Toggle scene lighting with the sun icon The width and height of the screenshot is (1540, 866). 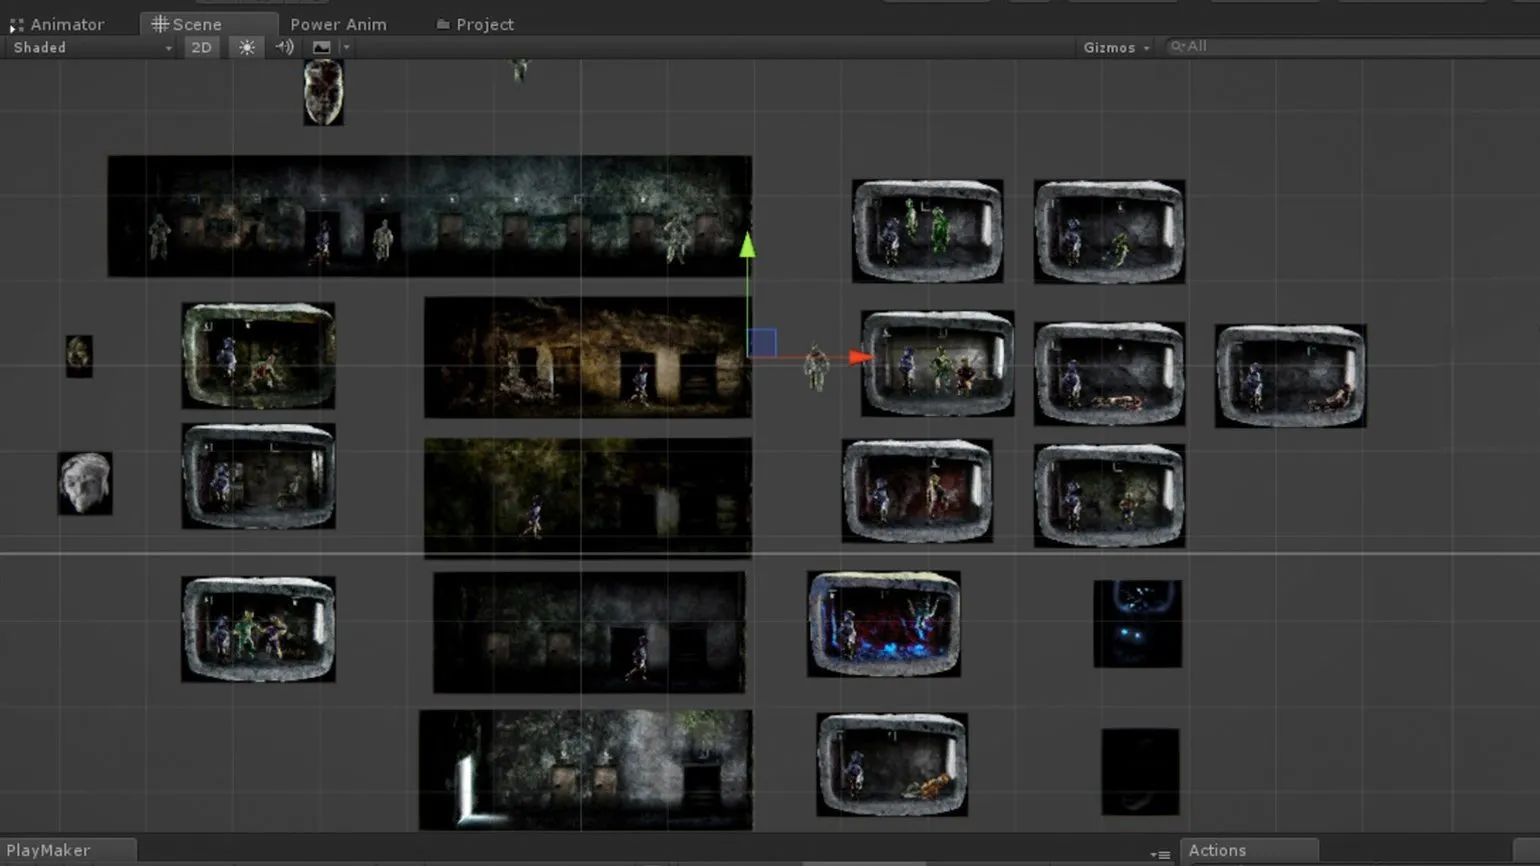[x=246, y=47]
